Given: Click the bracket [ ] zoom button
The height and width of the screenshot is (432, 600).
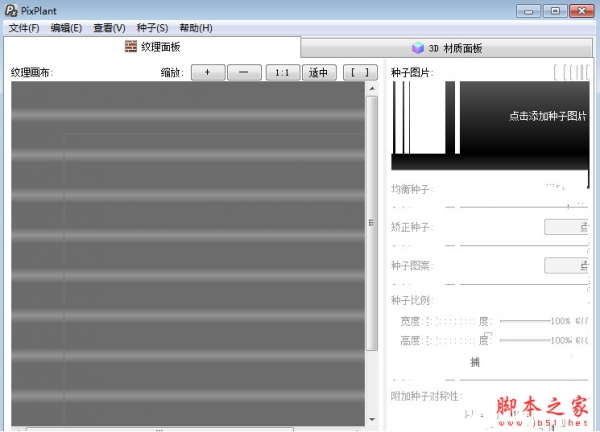Looking at the screenshot, I should (x=360, y=72).
